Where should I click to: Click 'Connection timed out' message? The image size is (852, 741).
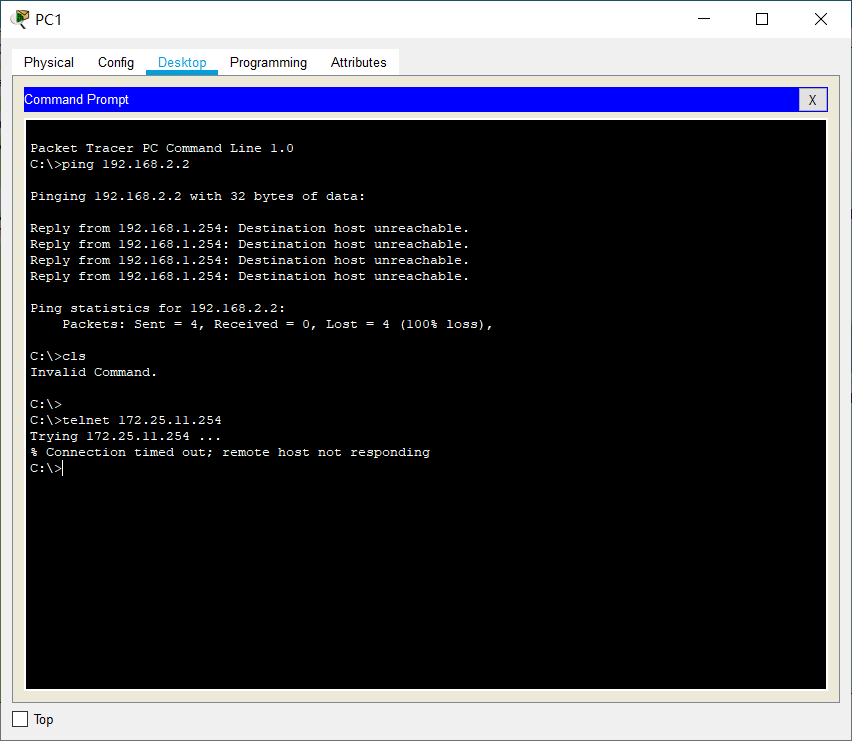(x=230, y=453)
